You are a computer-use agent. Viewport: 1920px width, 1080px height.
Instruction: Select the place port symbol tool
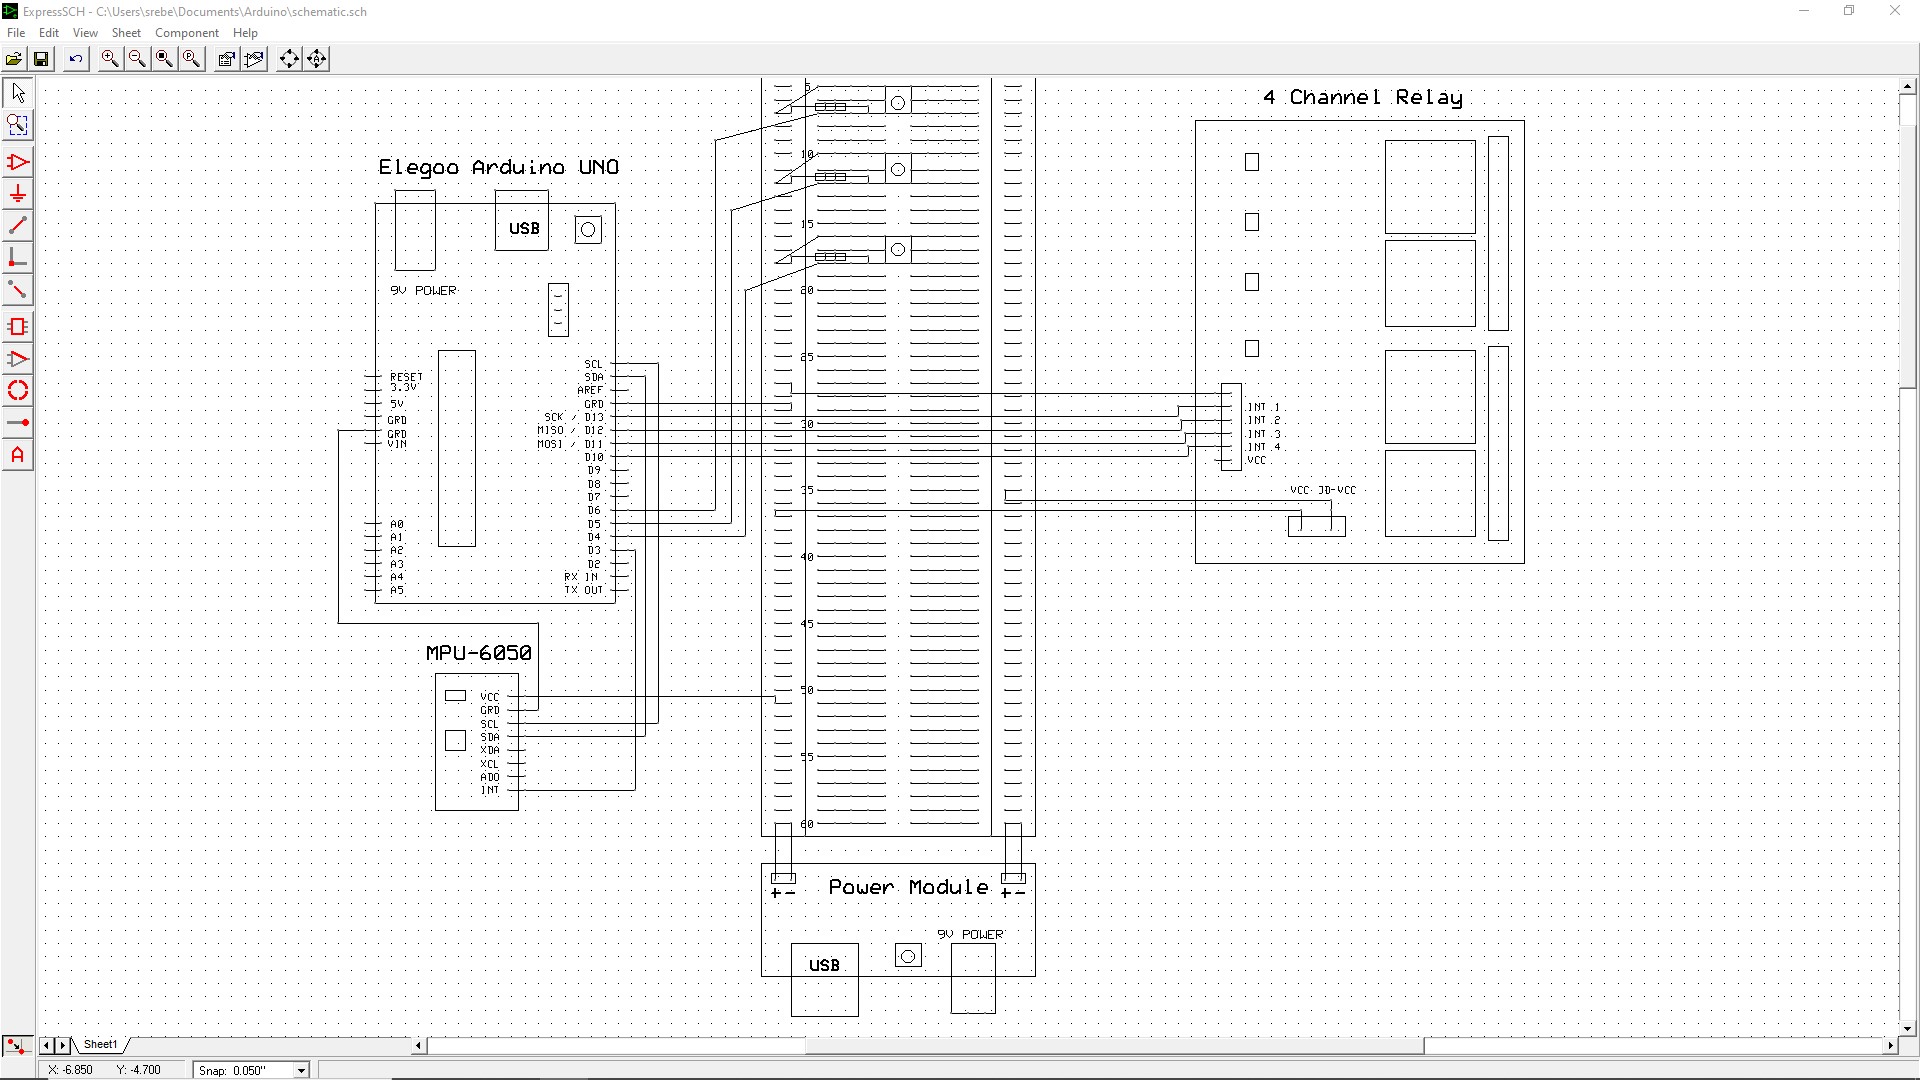(x=17, y=194)
